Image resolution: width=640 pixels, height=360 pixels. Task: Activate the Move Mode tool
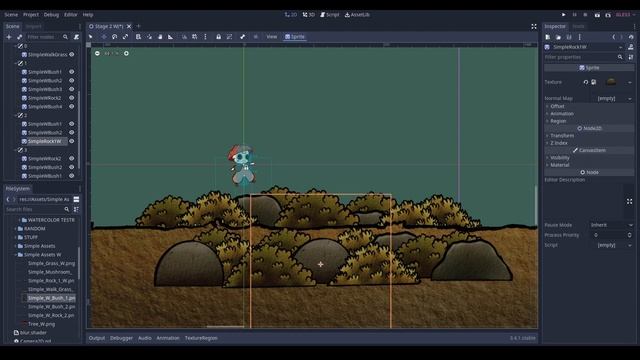104,37
